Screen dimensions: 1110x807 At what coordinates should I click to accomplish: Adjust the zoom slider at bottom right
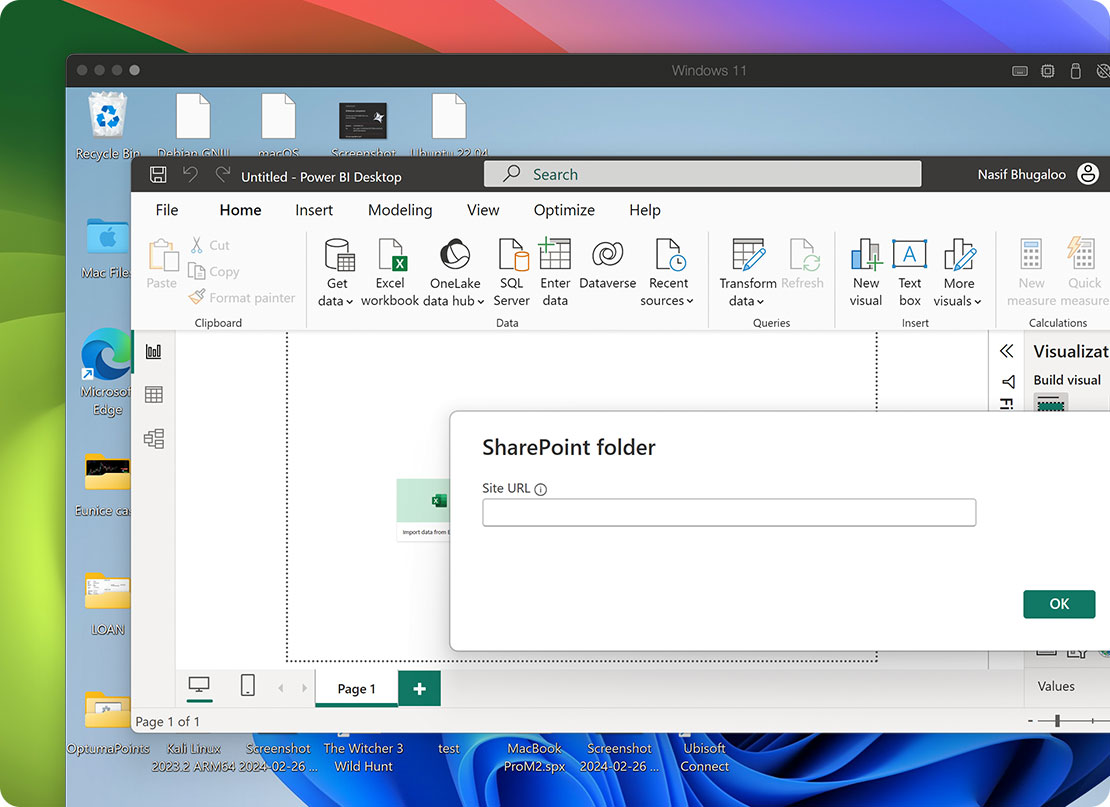click(x=1057, y=718)
